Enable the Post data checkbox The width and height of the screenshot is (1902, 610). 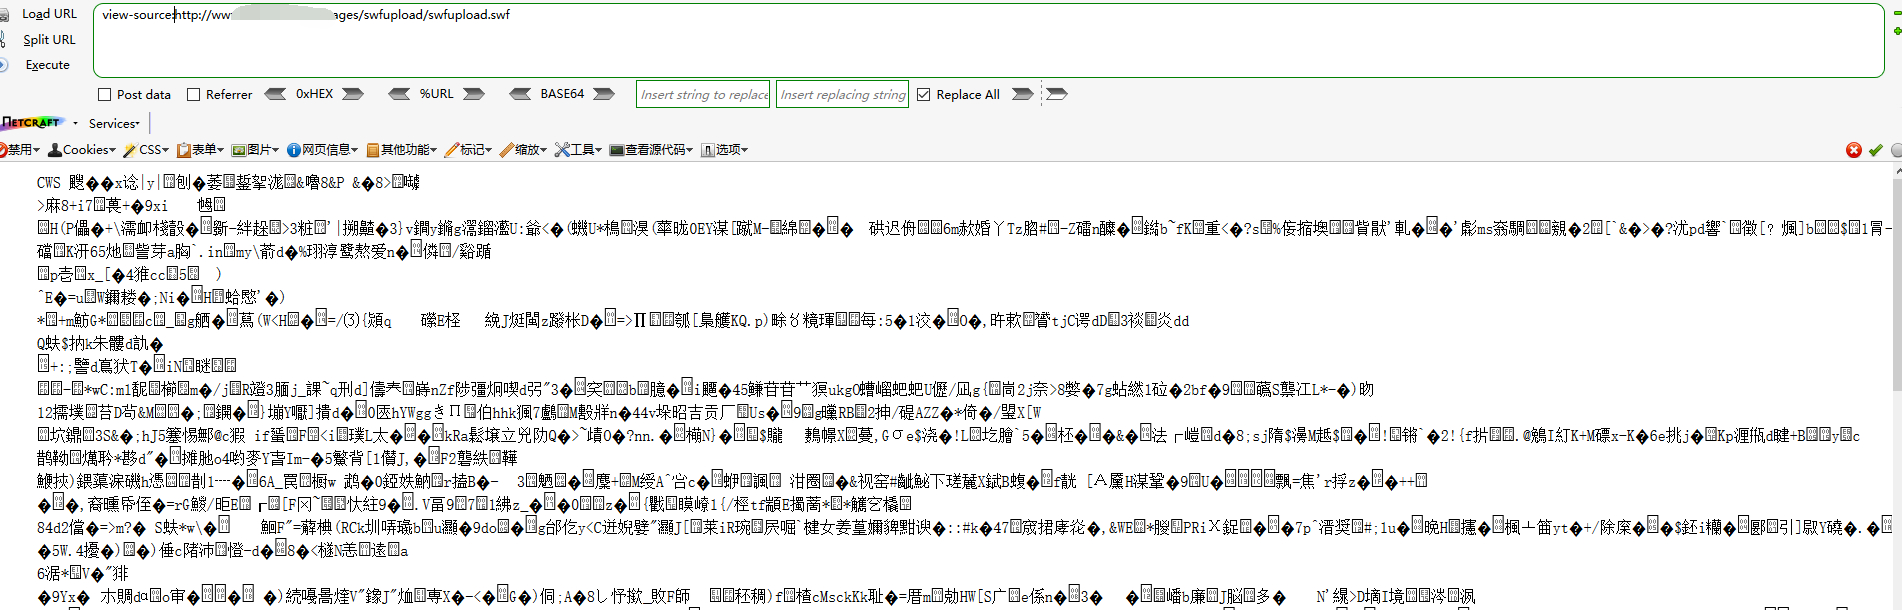click(104, 95)
